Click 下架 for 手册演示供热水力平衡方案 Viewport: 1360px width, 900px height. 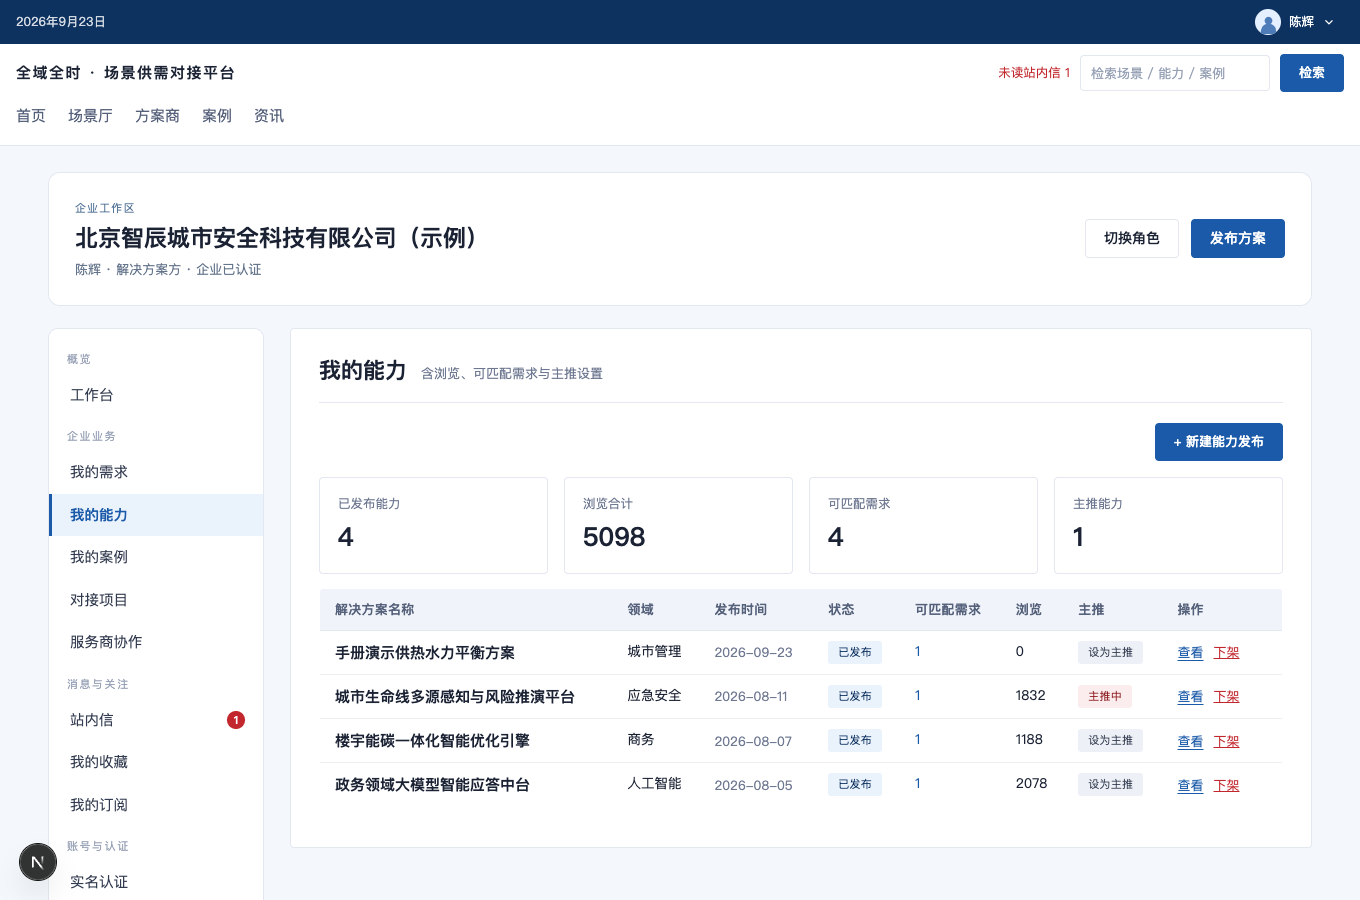pyautogui.click(x=1226, y=653)
